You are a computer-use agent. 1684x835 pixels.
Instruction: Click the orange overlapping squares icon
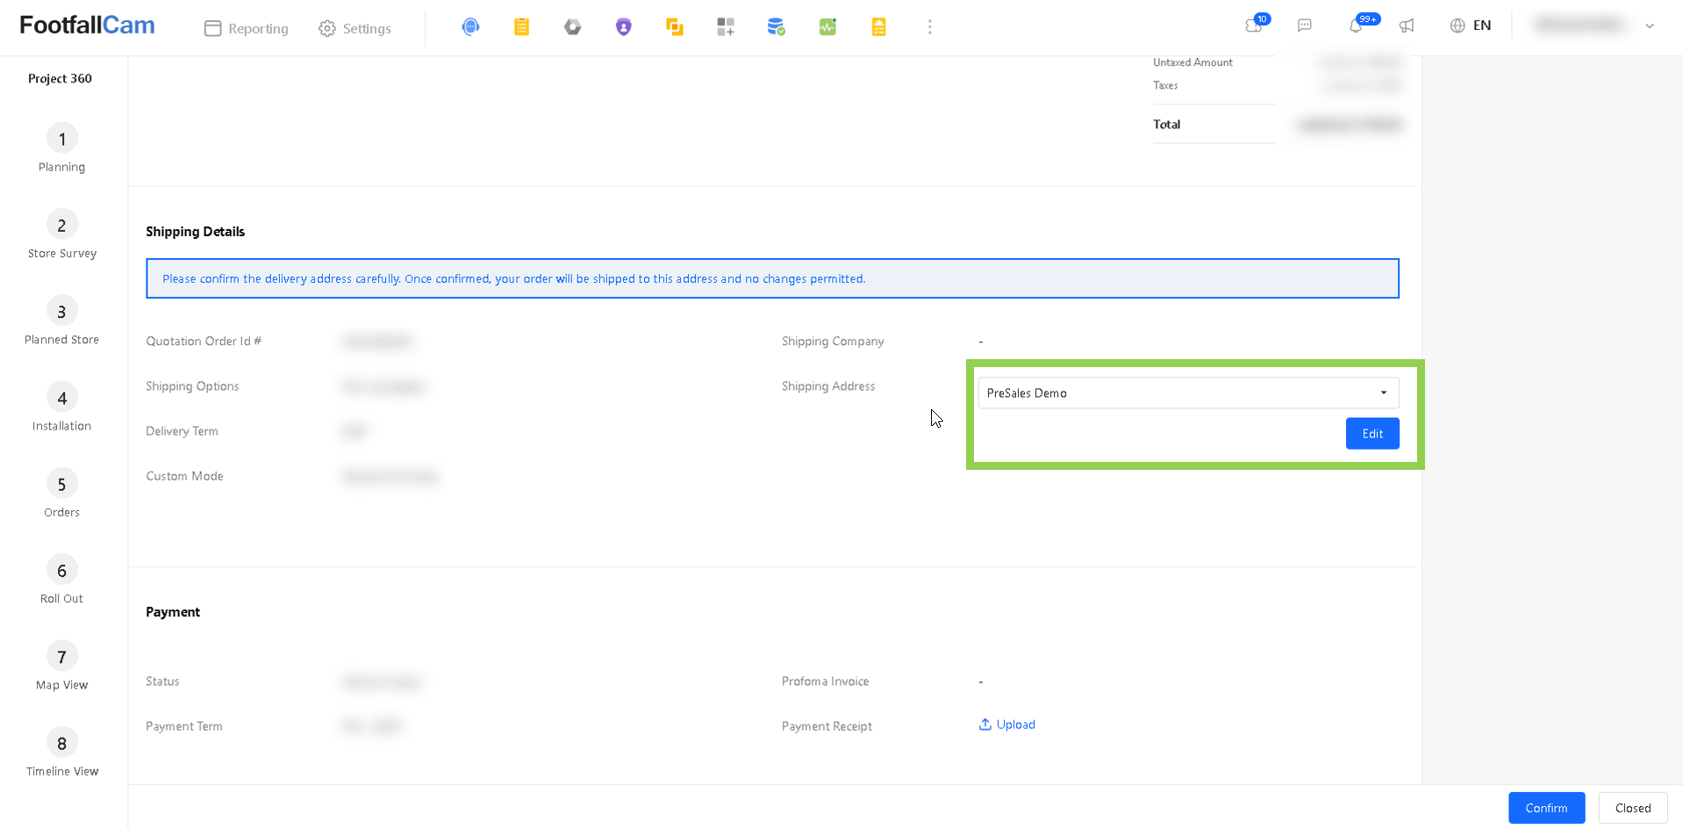674,27
